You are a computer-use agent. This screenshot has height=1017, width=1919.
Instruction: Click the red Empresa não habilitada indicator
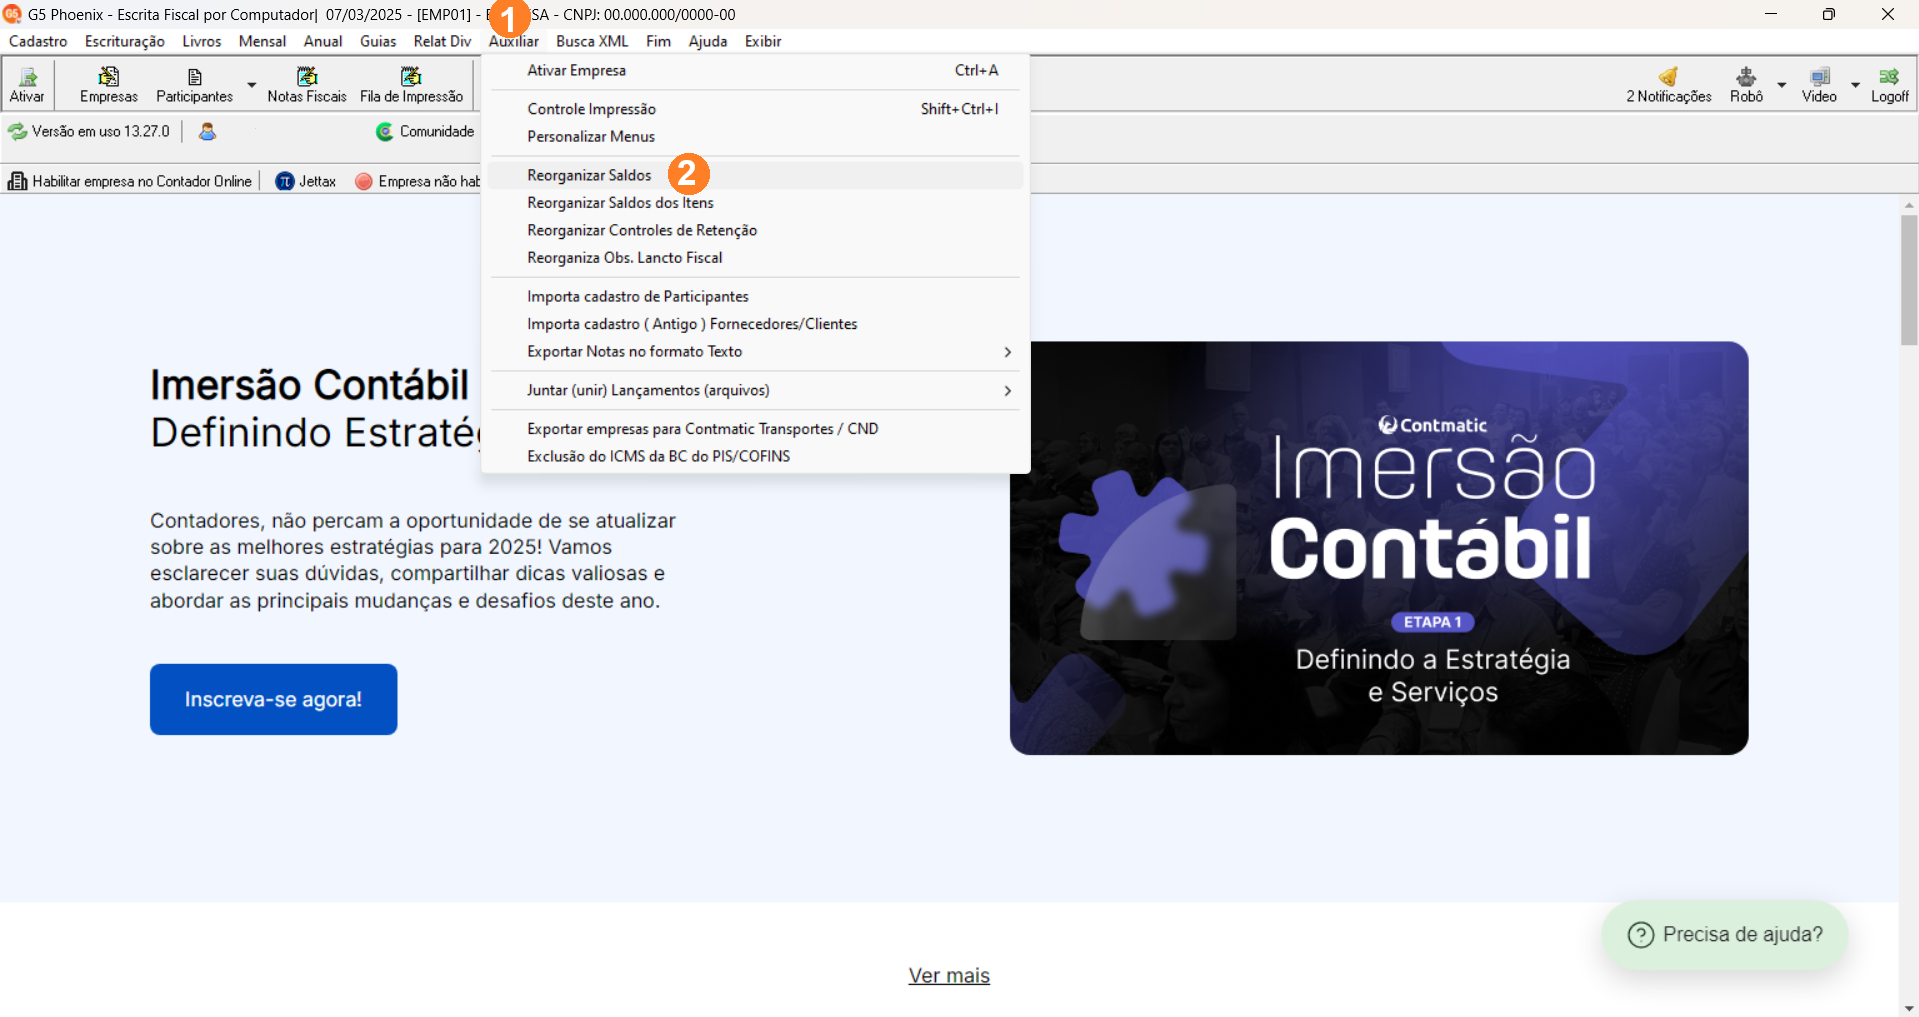tap(364, 181)
